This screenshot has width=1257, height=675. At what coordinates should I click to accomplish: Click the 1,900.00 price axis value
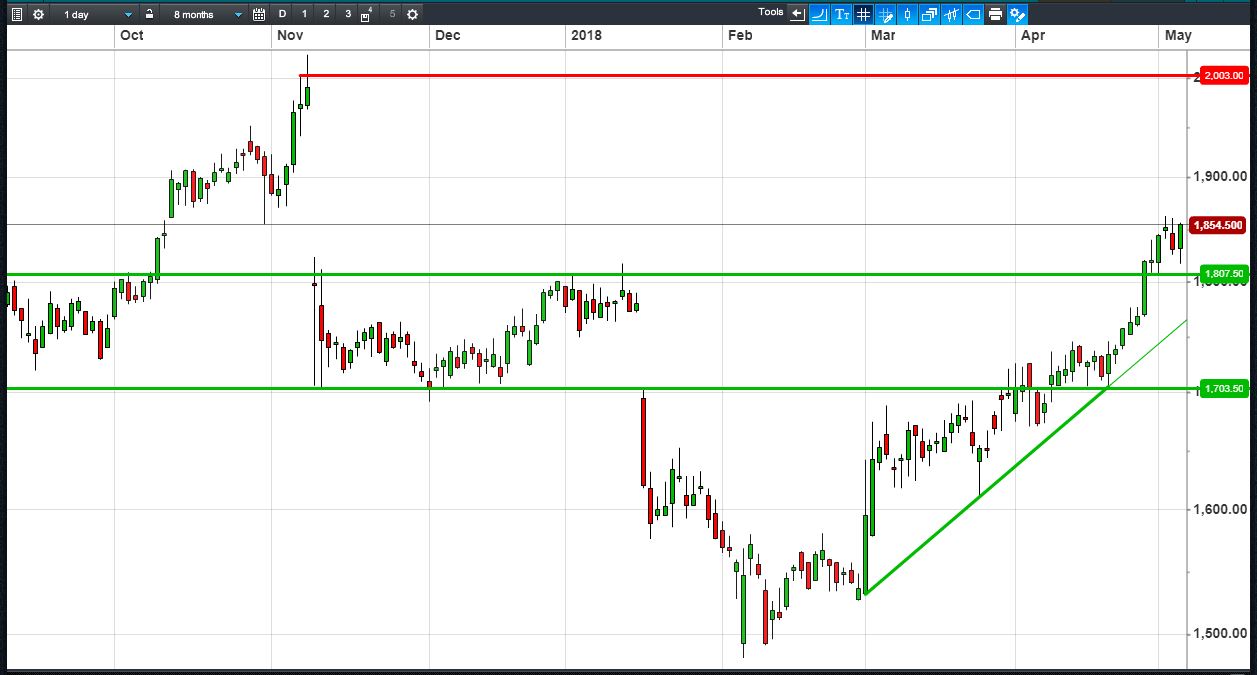1220,177
